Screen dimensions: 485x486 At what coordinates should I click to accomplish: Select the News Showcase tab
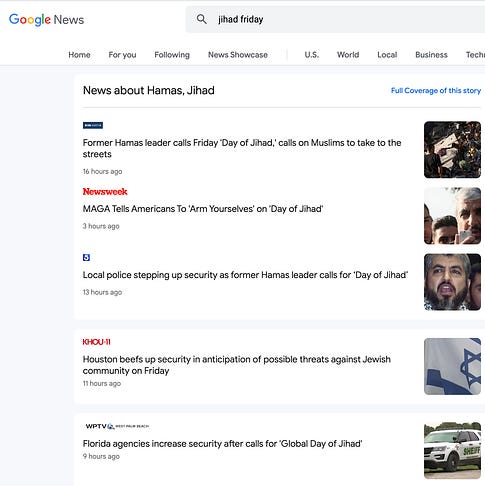pos(238,55)
